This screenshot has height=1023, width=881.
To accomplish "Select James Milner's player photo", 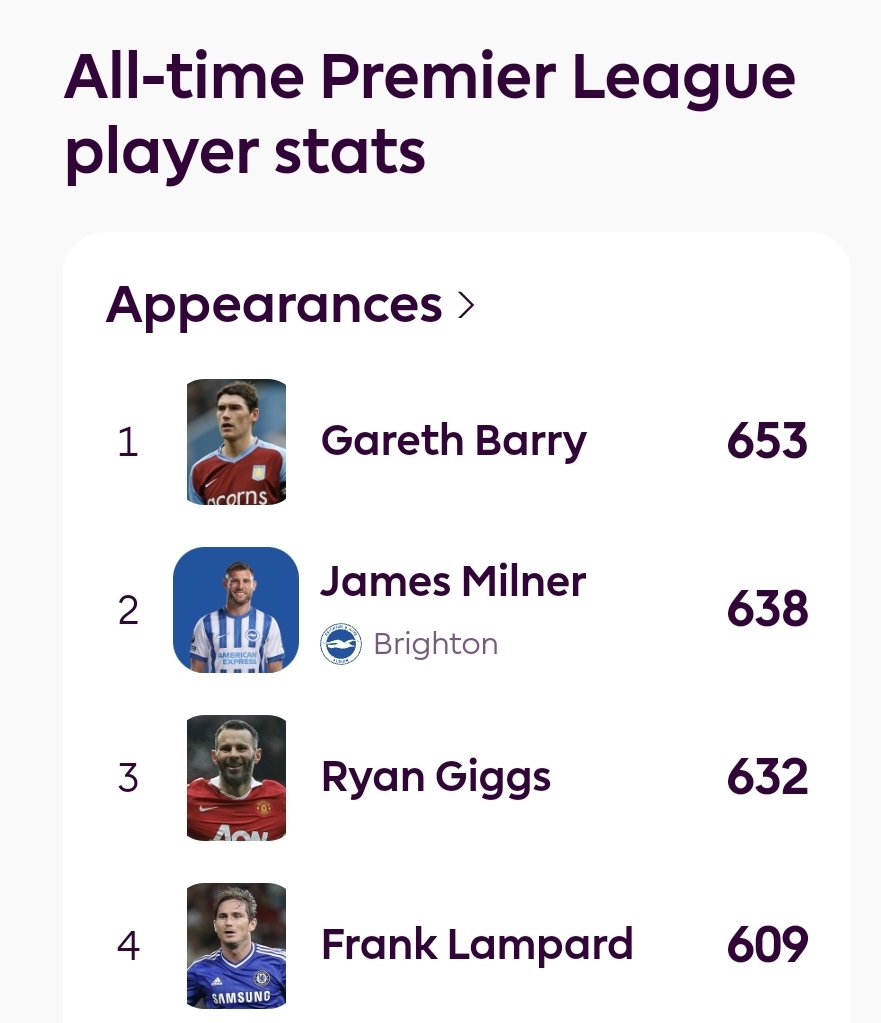I will [236, 610].
